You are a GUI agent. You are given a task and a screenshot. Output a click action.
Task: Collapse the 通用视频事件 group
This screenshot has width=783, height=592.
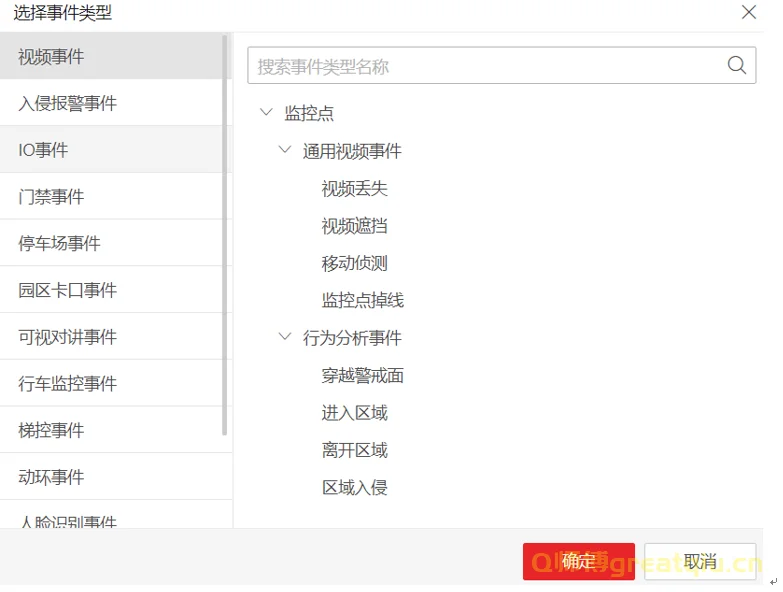click(285, 151)
